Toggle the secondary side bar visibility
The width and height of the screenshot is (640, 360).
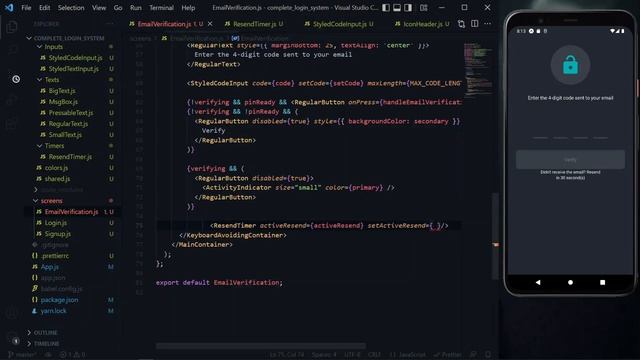click(x=408, y=7)
